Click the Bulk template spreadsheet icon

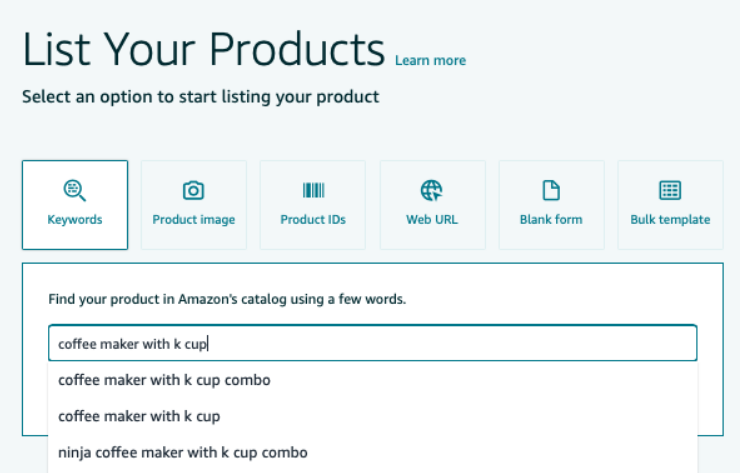click(670, 190)
